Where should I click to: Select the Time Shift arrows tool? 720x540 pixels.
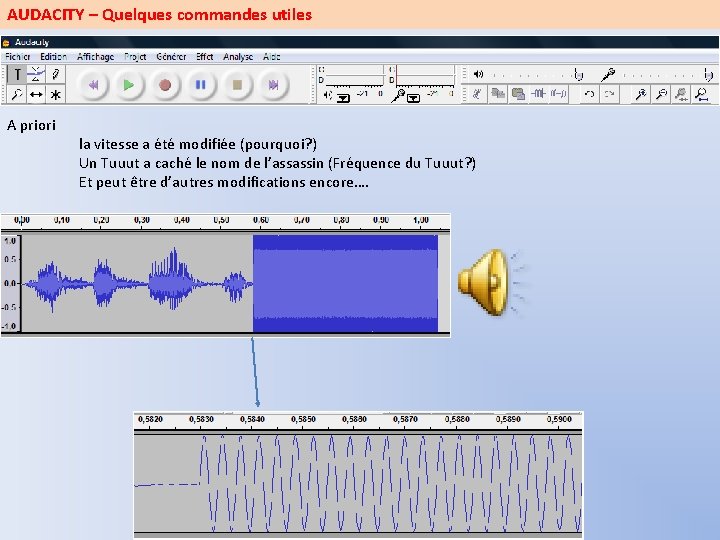click(36, 95)
